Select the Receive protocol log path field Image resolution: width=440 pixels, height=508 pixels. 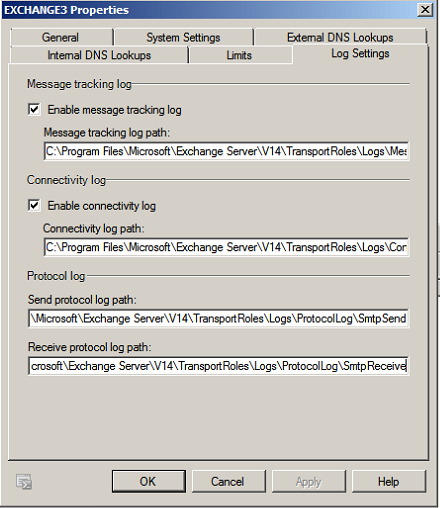pyautogui.click(x=219, y=366)
